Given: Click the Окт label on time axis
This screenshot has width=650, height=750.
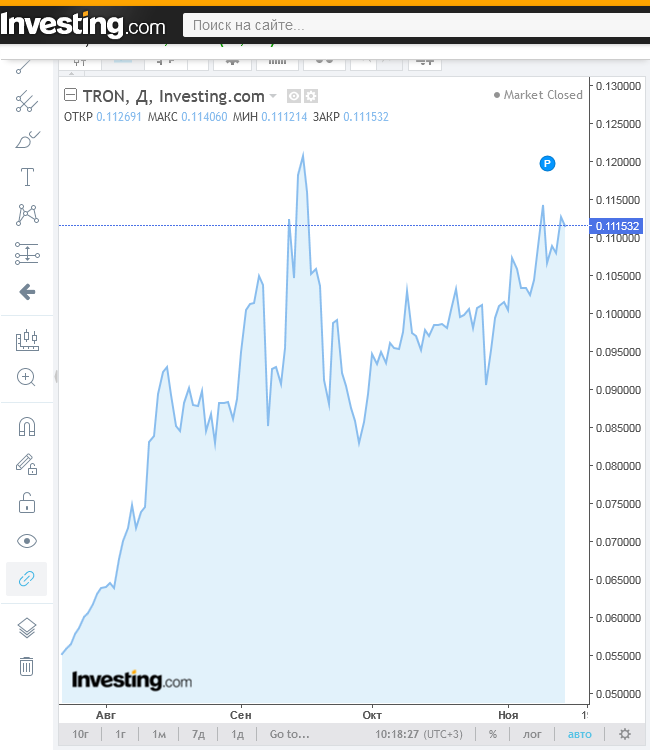Looking at the screenshot, I should (372, 715).
